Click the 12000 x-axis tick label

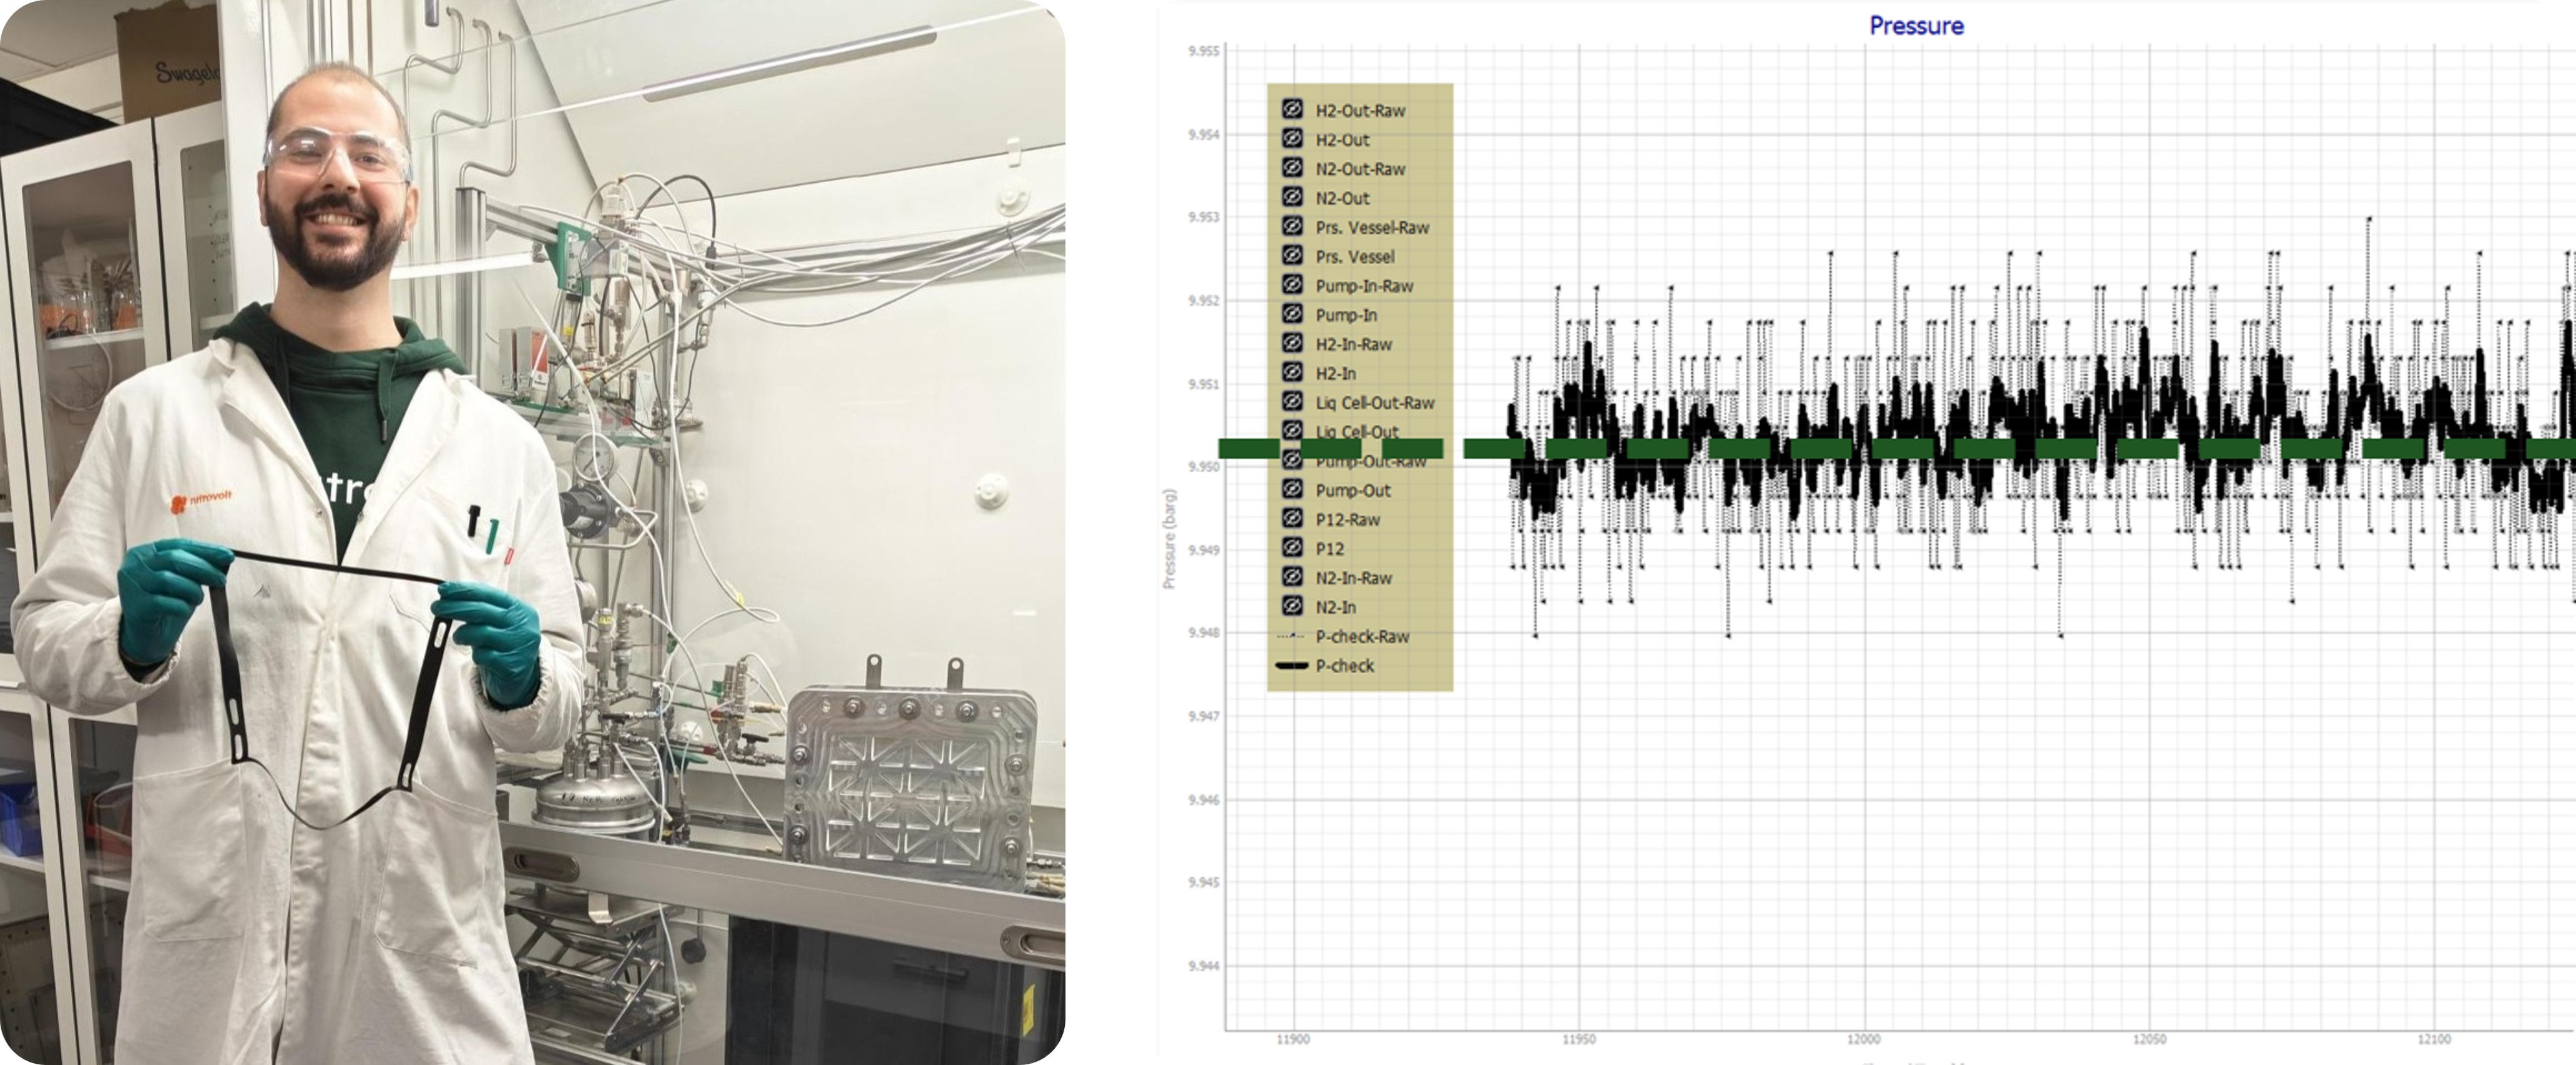coord(1863,1040)
